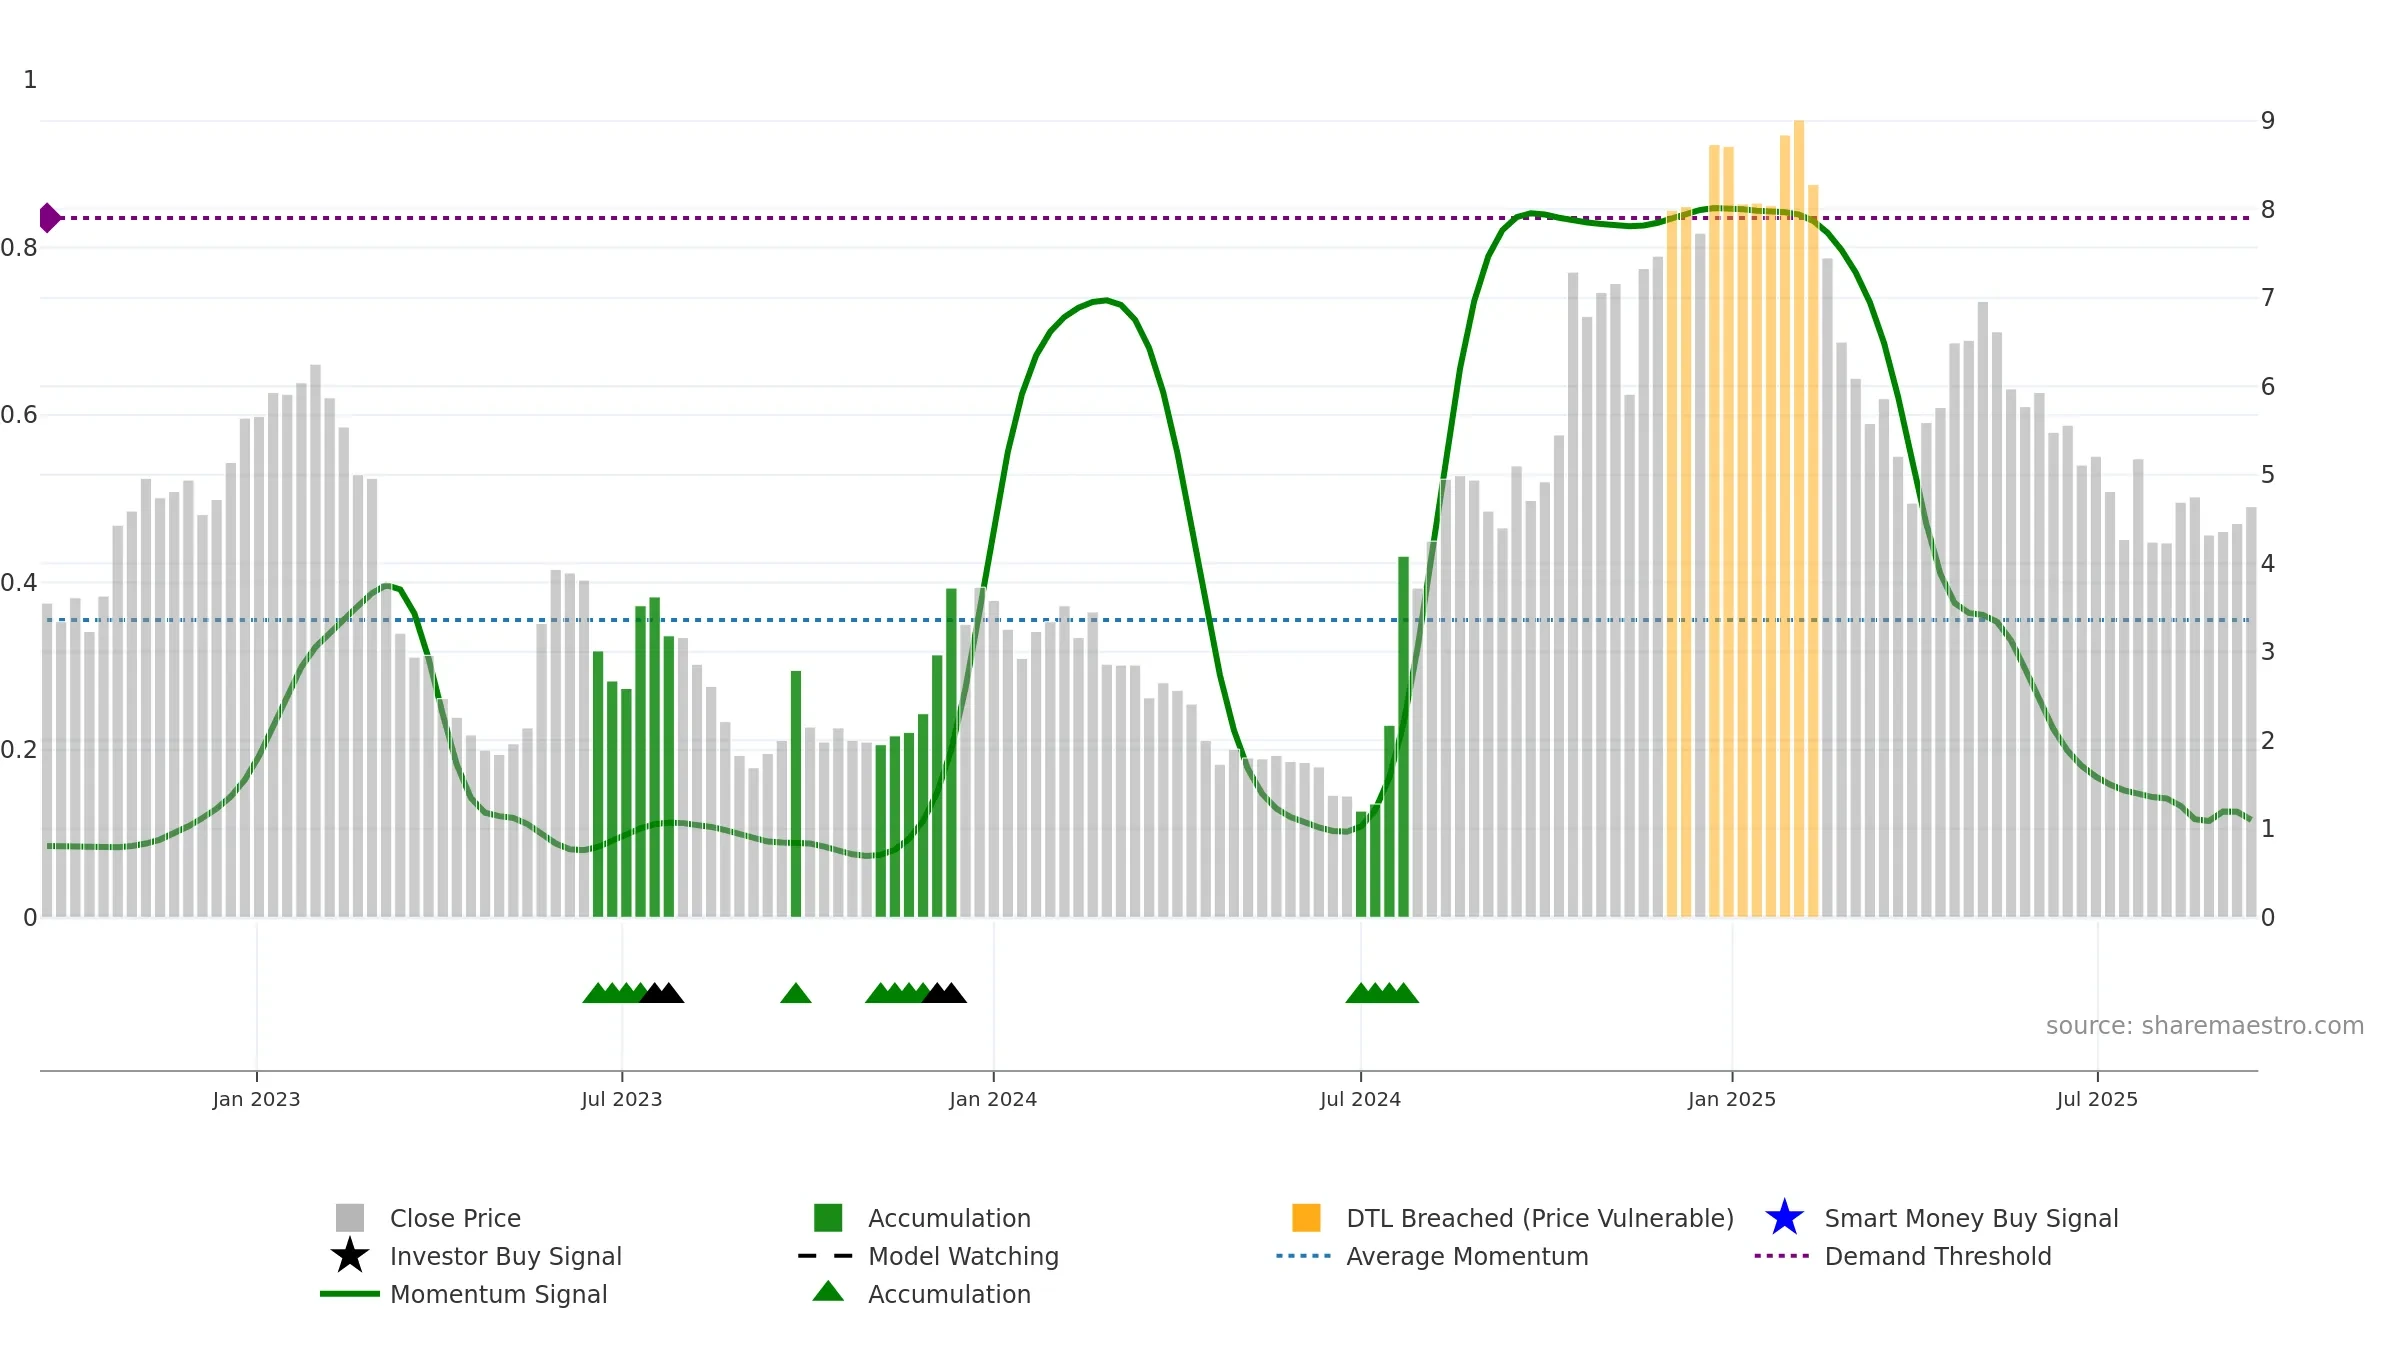The width and height of the screenshot is (2400, 1350).
Task: Click the Model Watching dashed line icon
Action: coord(825,1255)
